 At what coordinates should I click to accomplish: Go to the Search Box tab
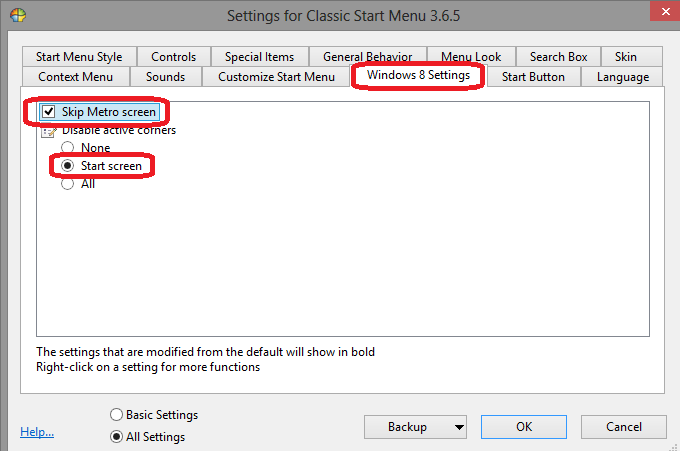pyautogui.click(x=558, y=57)
